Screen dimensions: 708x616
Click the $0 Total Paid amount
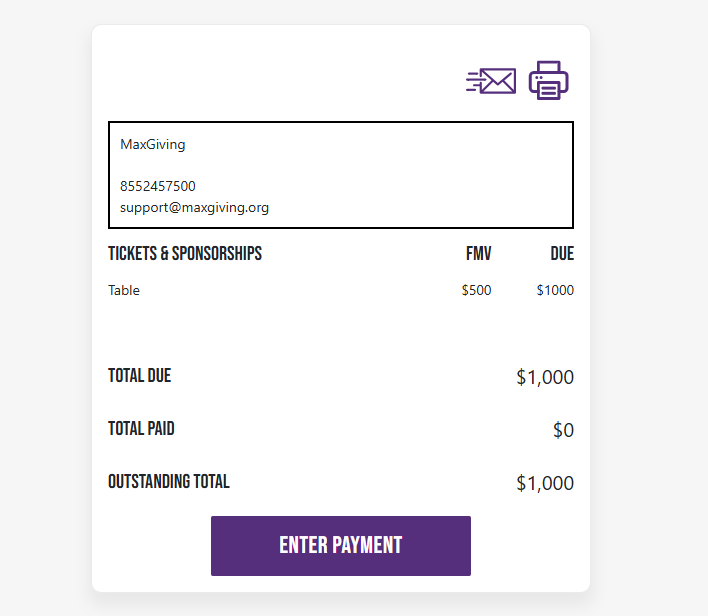[x=564, y=430]
